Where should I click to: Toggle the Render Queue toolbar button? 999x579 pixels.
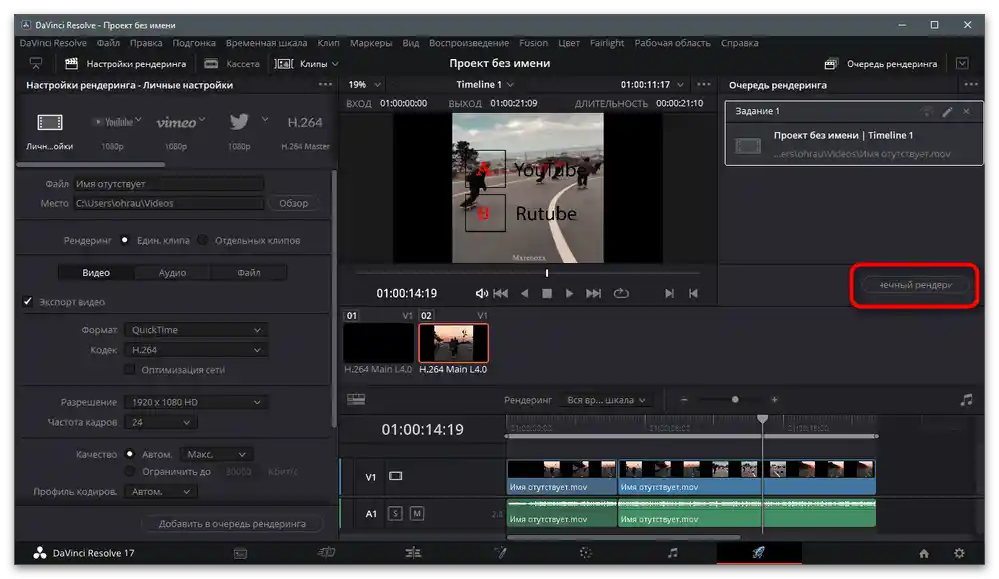pyautogui.click(x=880, y=64)
